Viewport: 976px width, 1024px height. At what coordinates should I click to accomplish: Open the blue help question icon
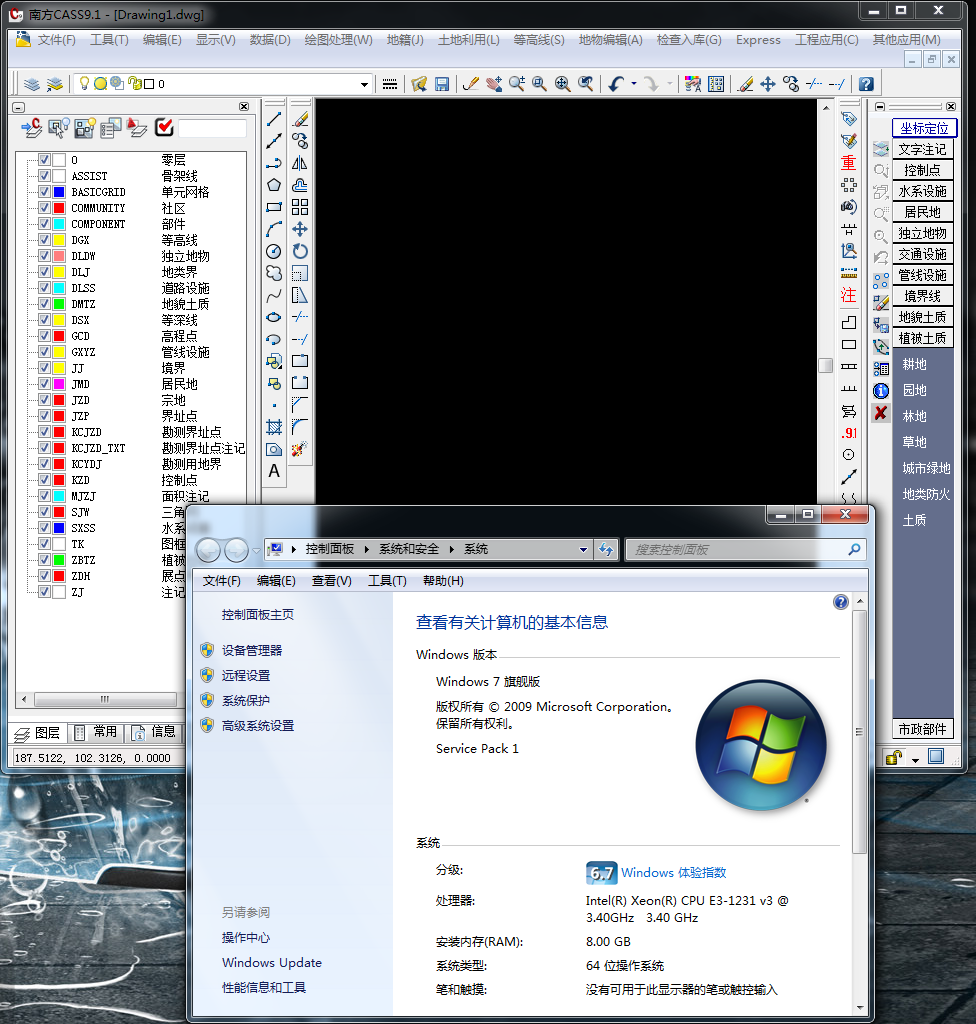pos(866,84)
